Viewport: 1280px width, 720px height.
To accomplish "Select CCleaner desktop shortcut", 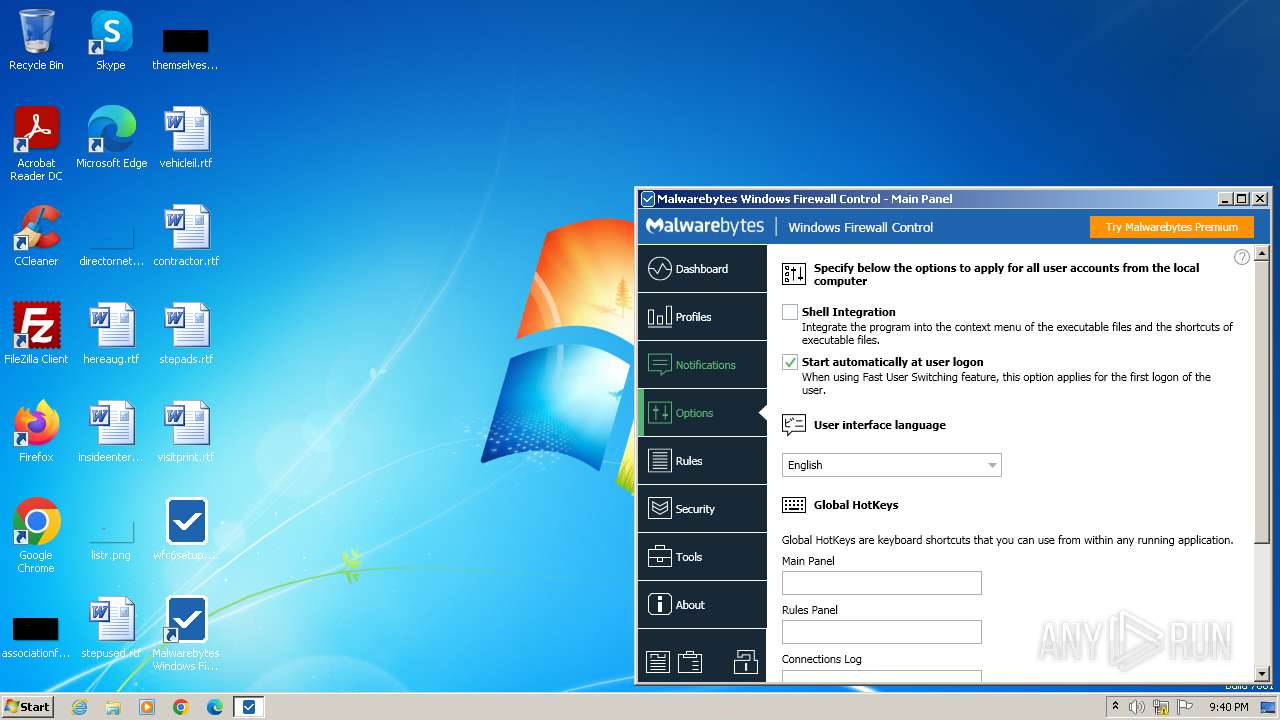I will pos(36,236).
